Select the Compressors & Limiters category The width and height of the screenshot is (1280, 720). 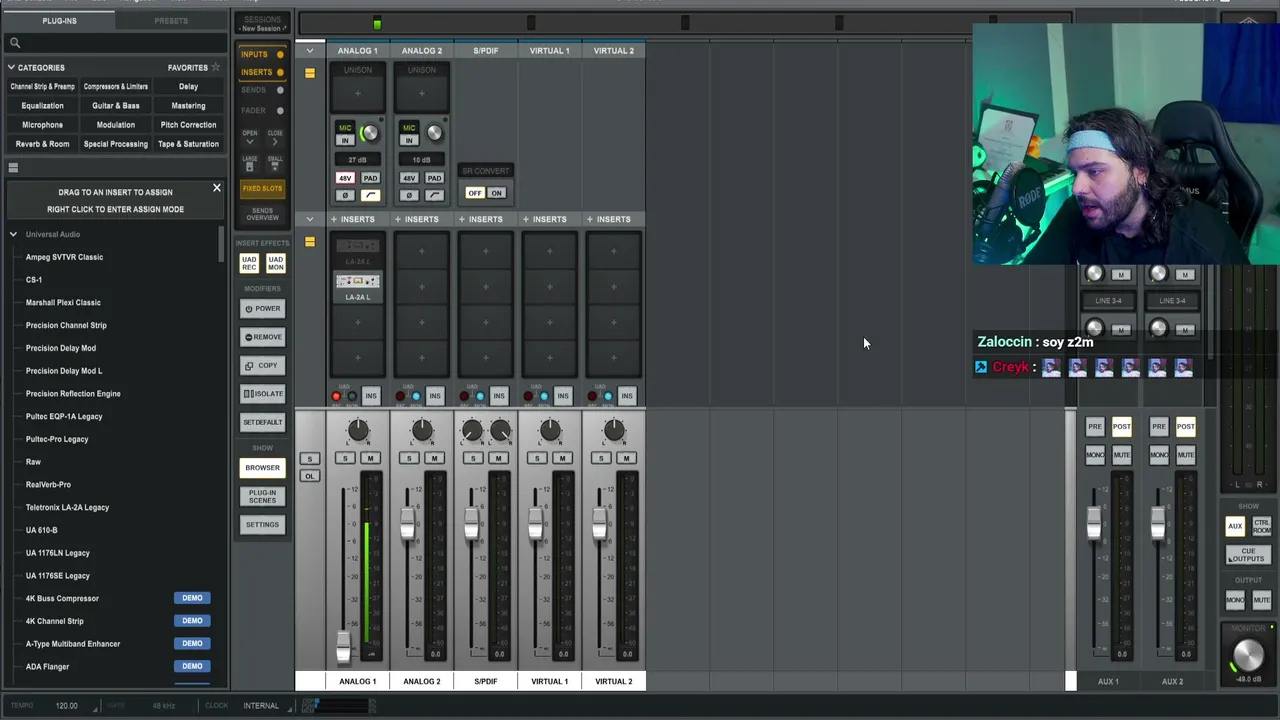coord(115,87)
